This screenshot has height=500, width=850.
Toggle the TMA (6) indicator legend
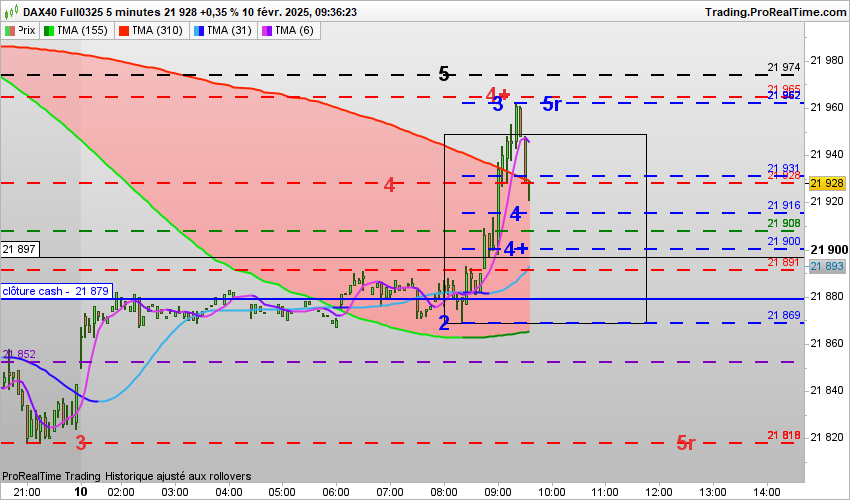pos(289,30)
